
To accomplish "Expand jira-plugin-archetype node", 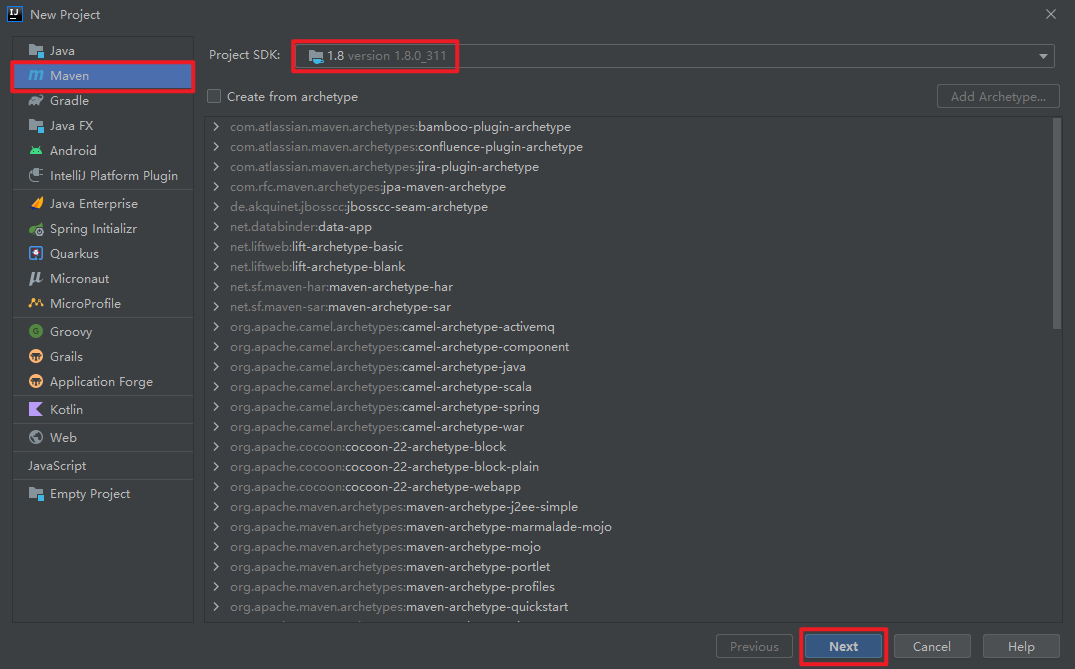I will (216, 167).
